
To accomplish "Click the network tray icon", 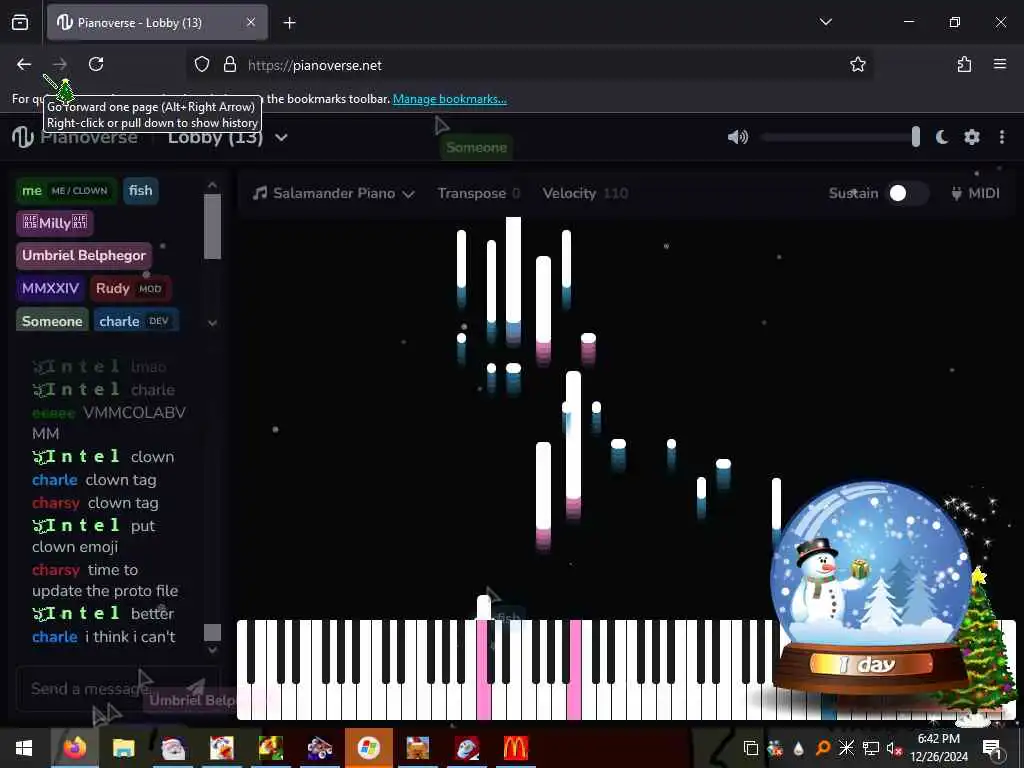I will point(871,748).
